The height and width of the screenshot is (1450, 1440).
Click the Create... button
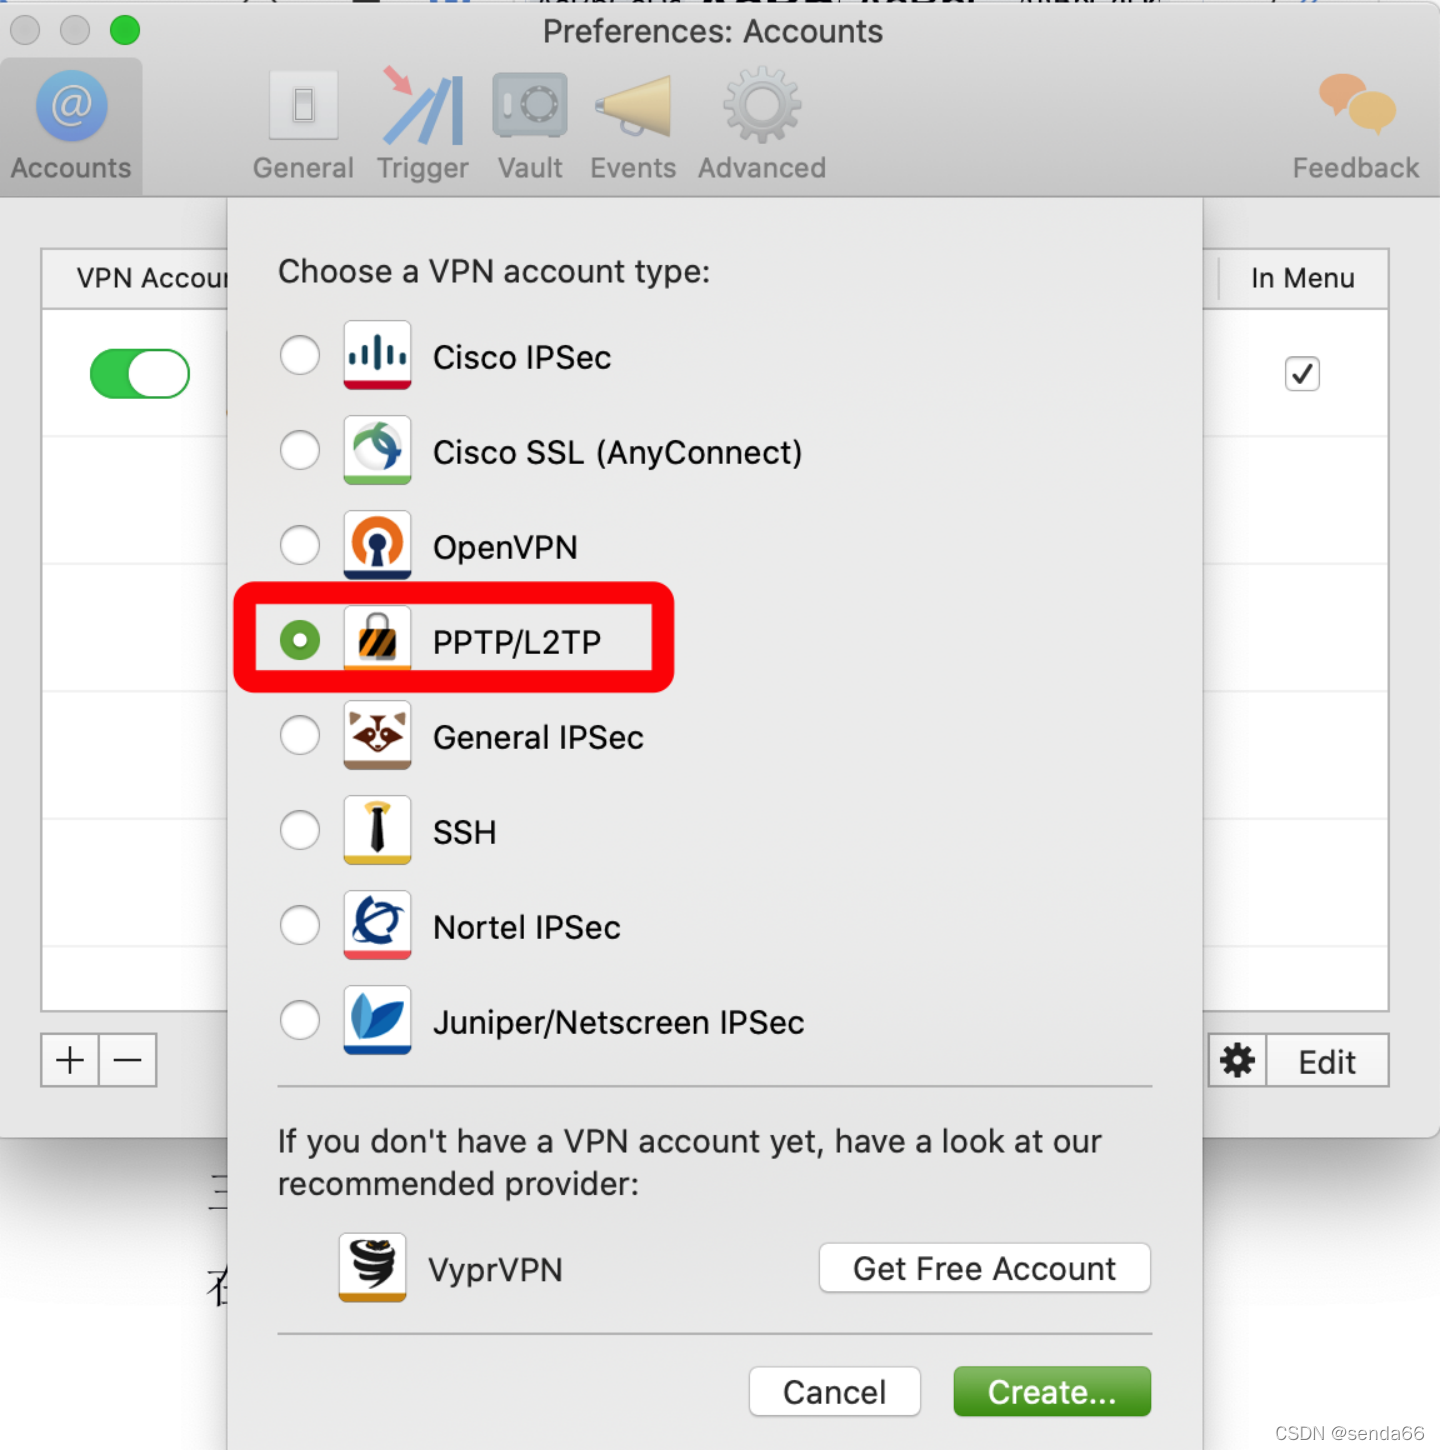point(1052,1391)
